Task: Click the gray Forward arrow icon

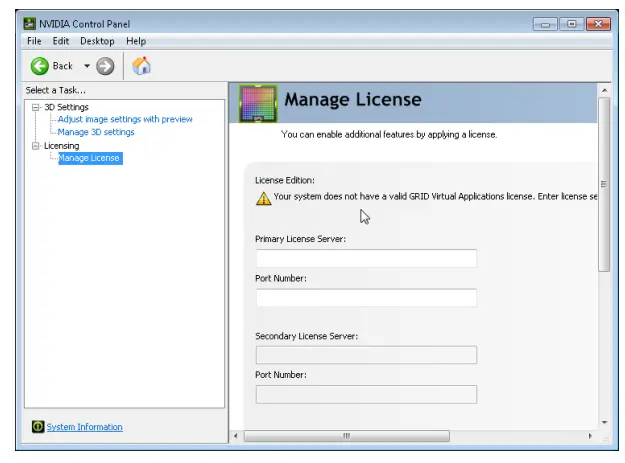Action: click(105, 66)
